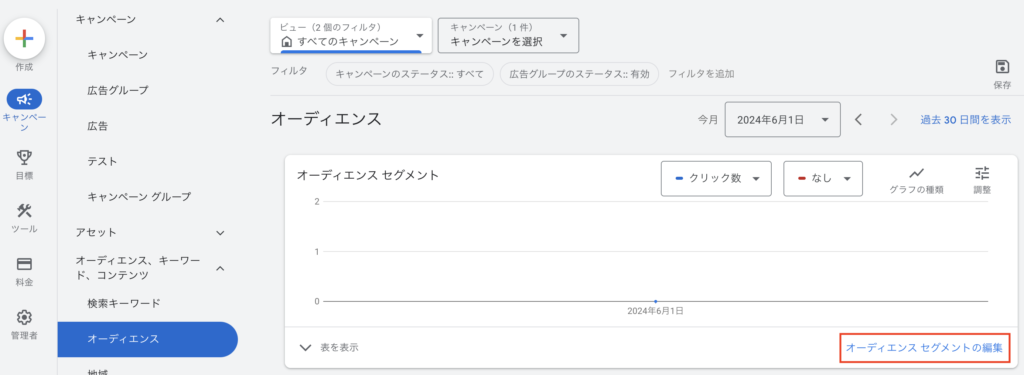Open the なし metric dropdown
1024x375 pixels.
pos(823,178)
